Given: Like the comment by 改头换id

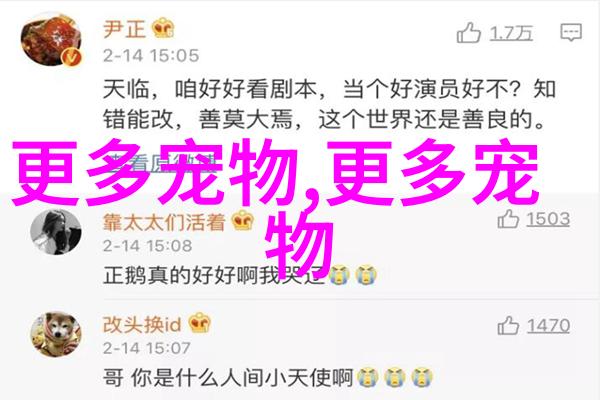Looking at the screenshot, I should 508,326.
